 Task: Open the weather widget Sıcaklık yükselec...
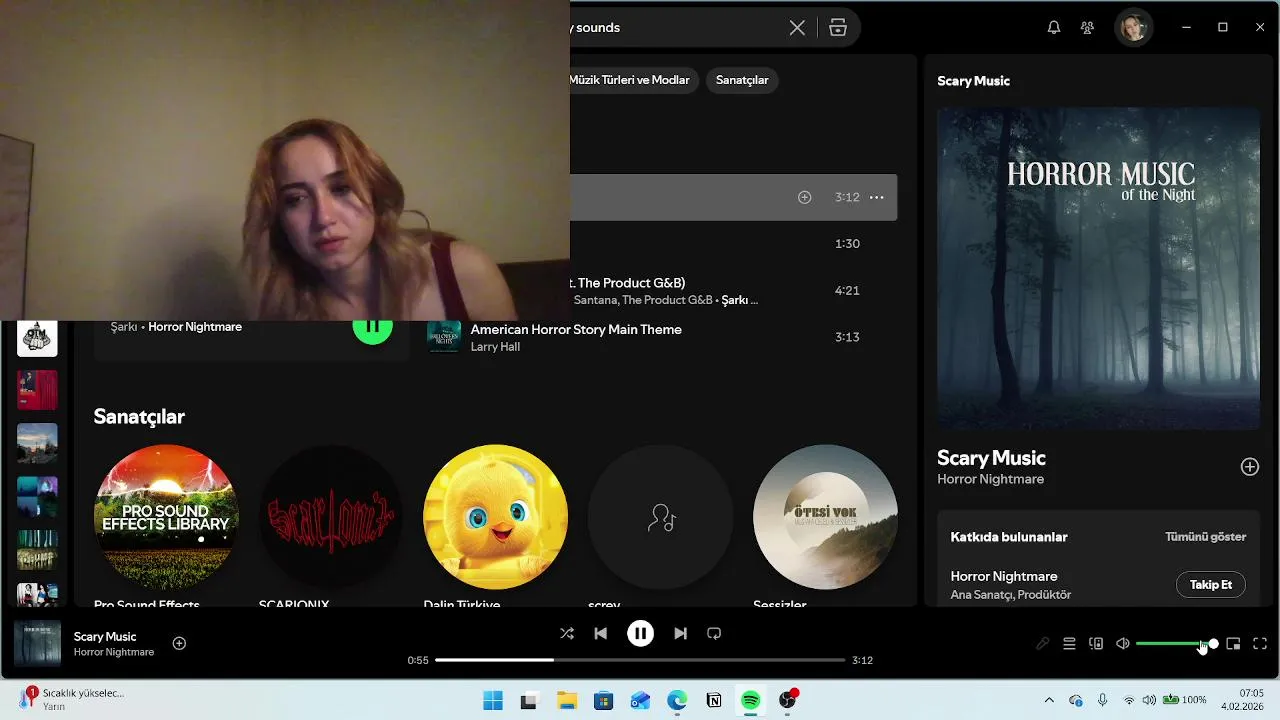coord(72,699)
